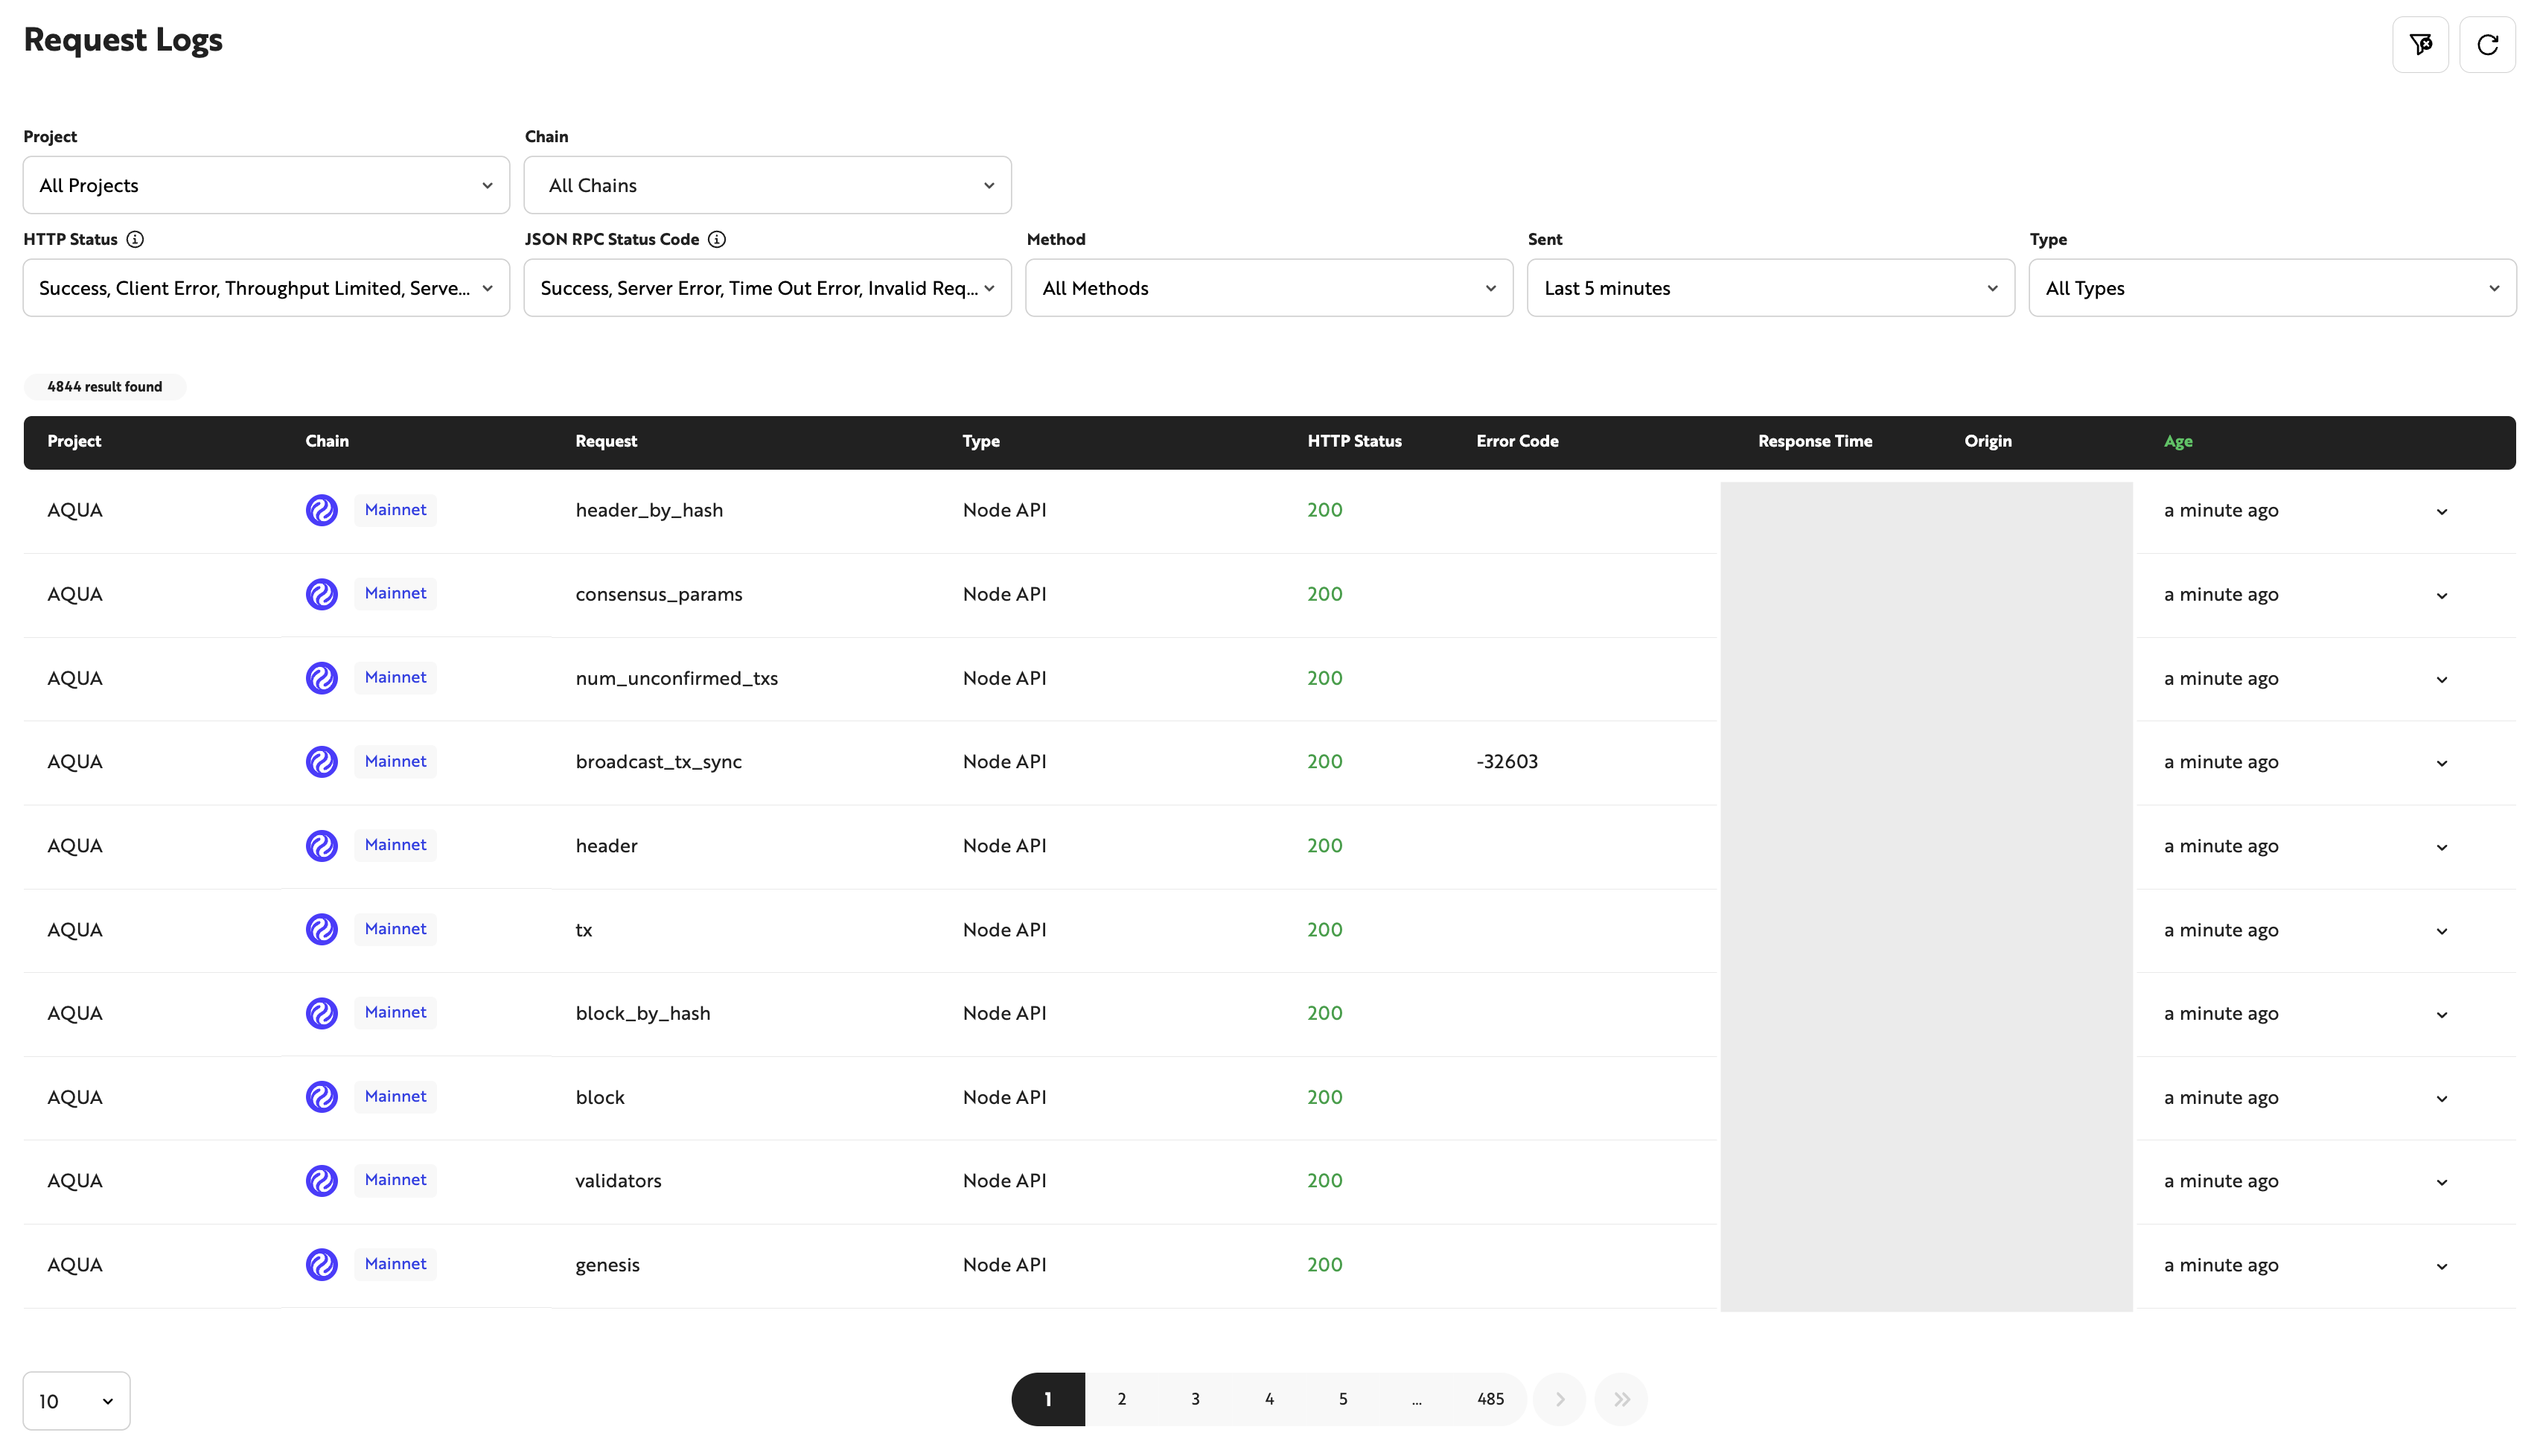Go to next page arrow

click(x=1559, y=1399)
